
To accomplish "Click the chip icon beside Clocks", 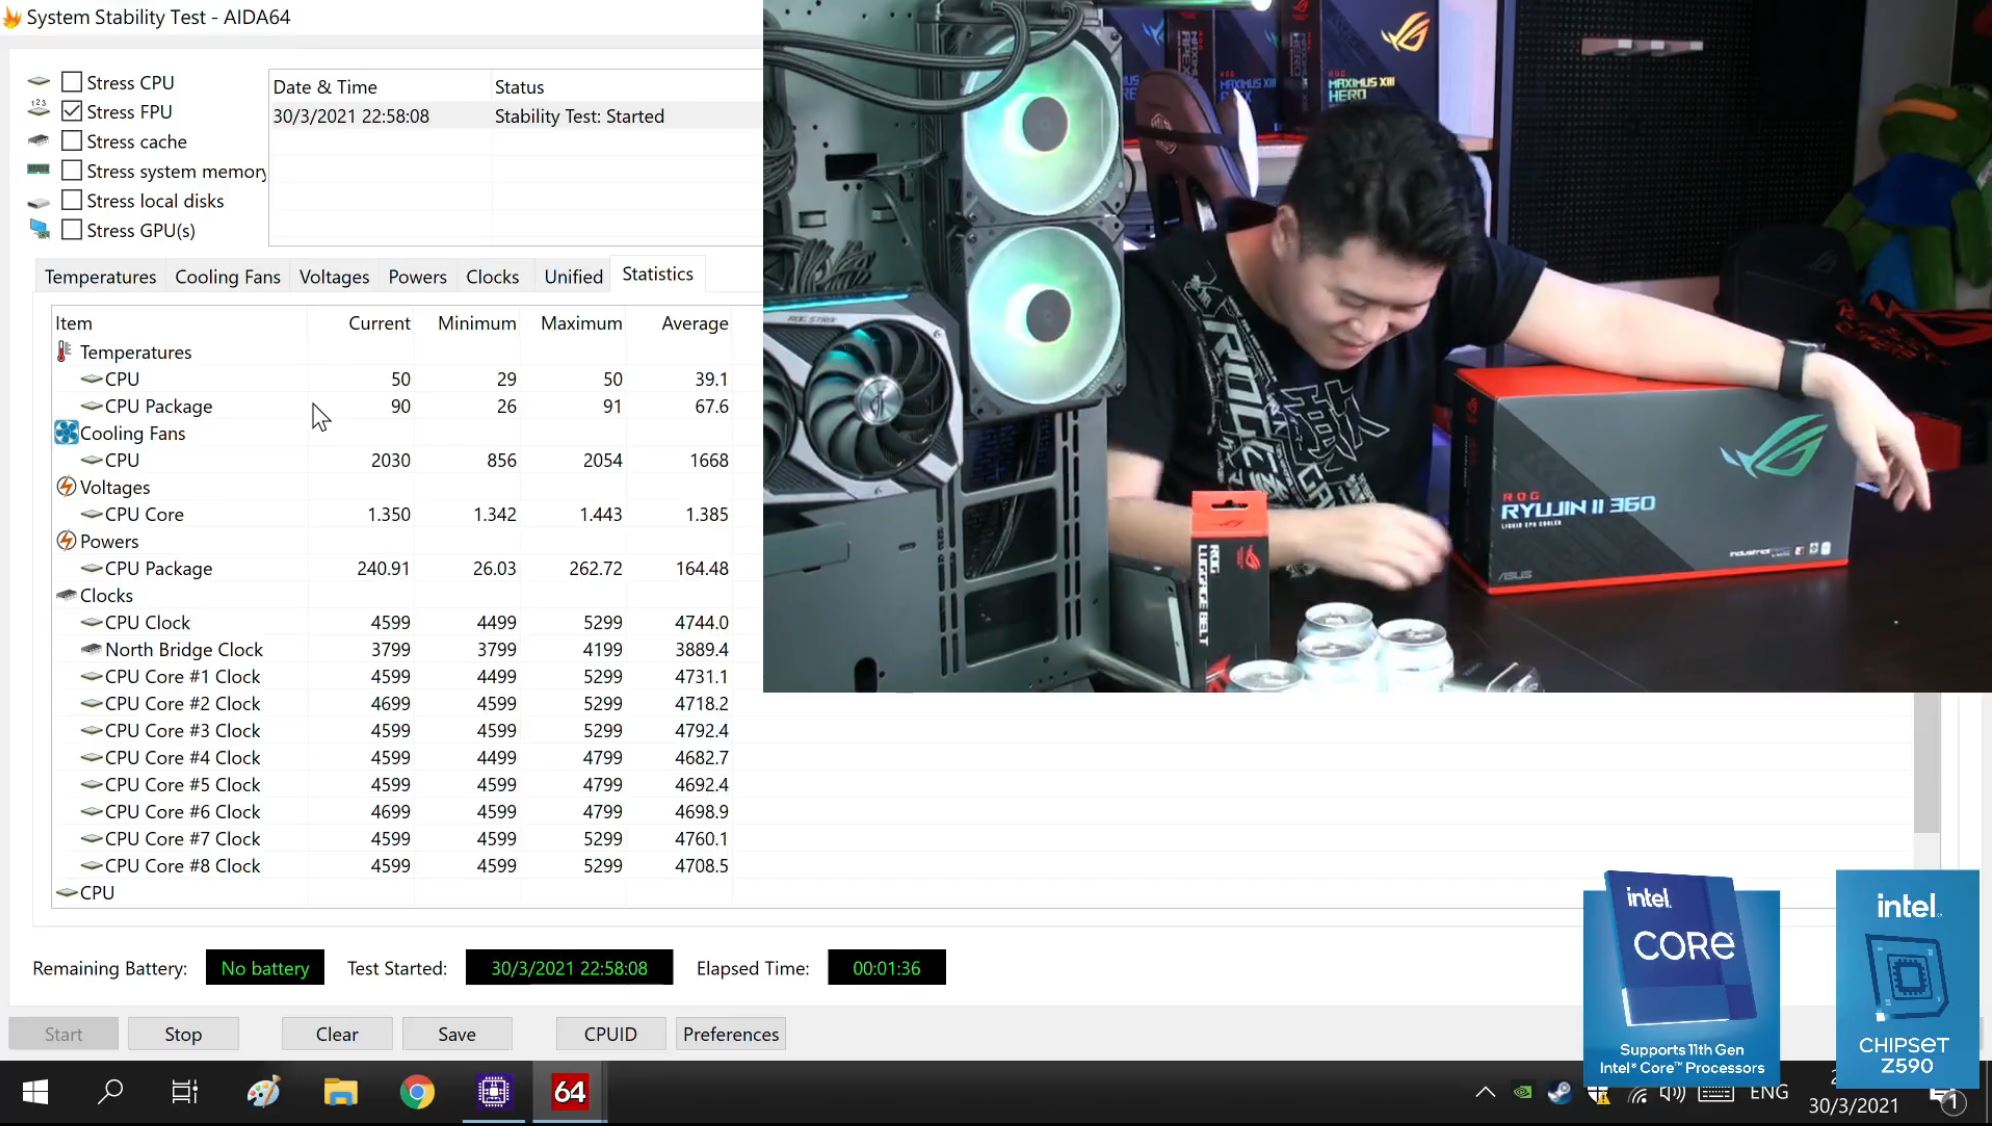I will pyautogui.click(x=66, y=595).
